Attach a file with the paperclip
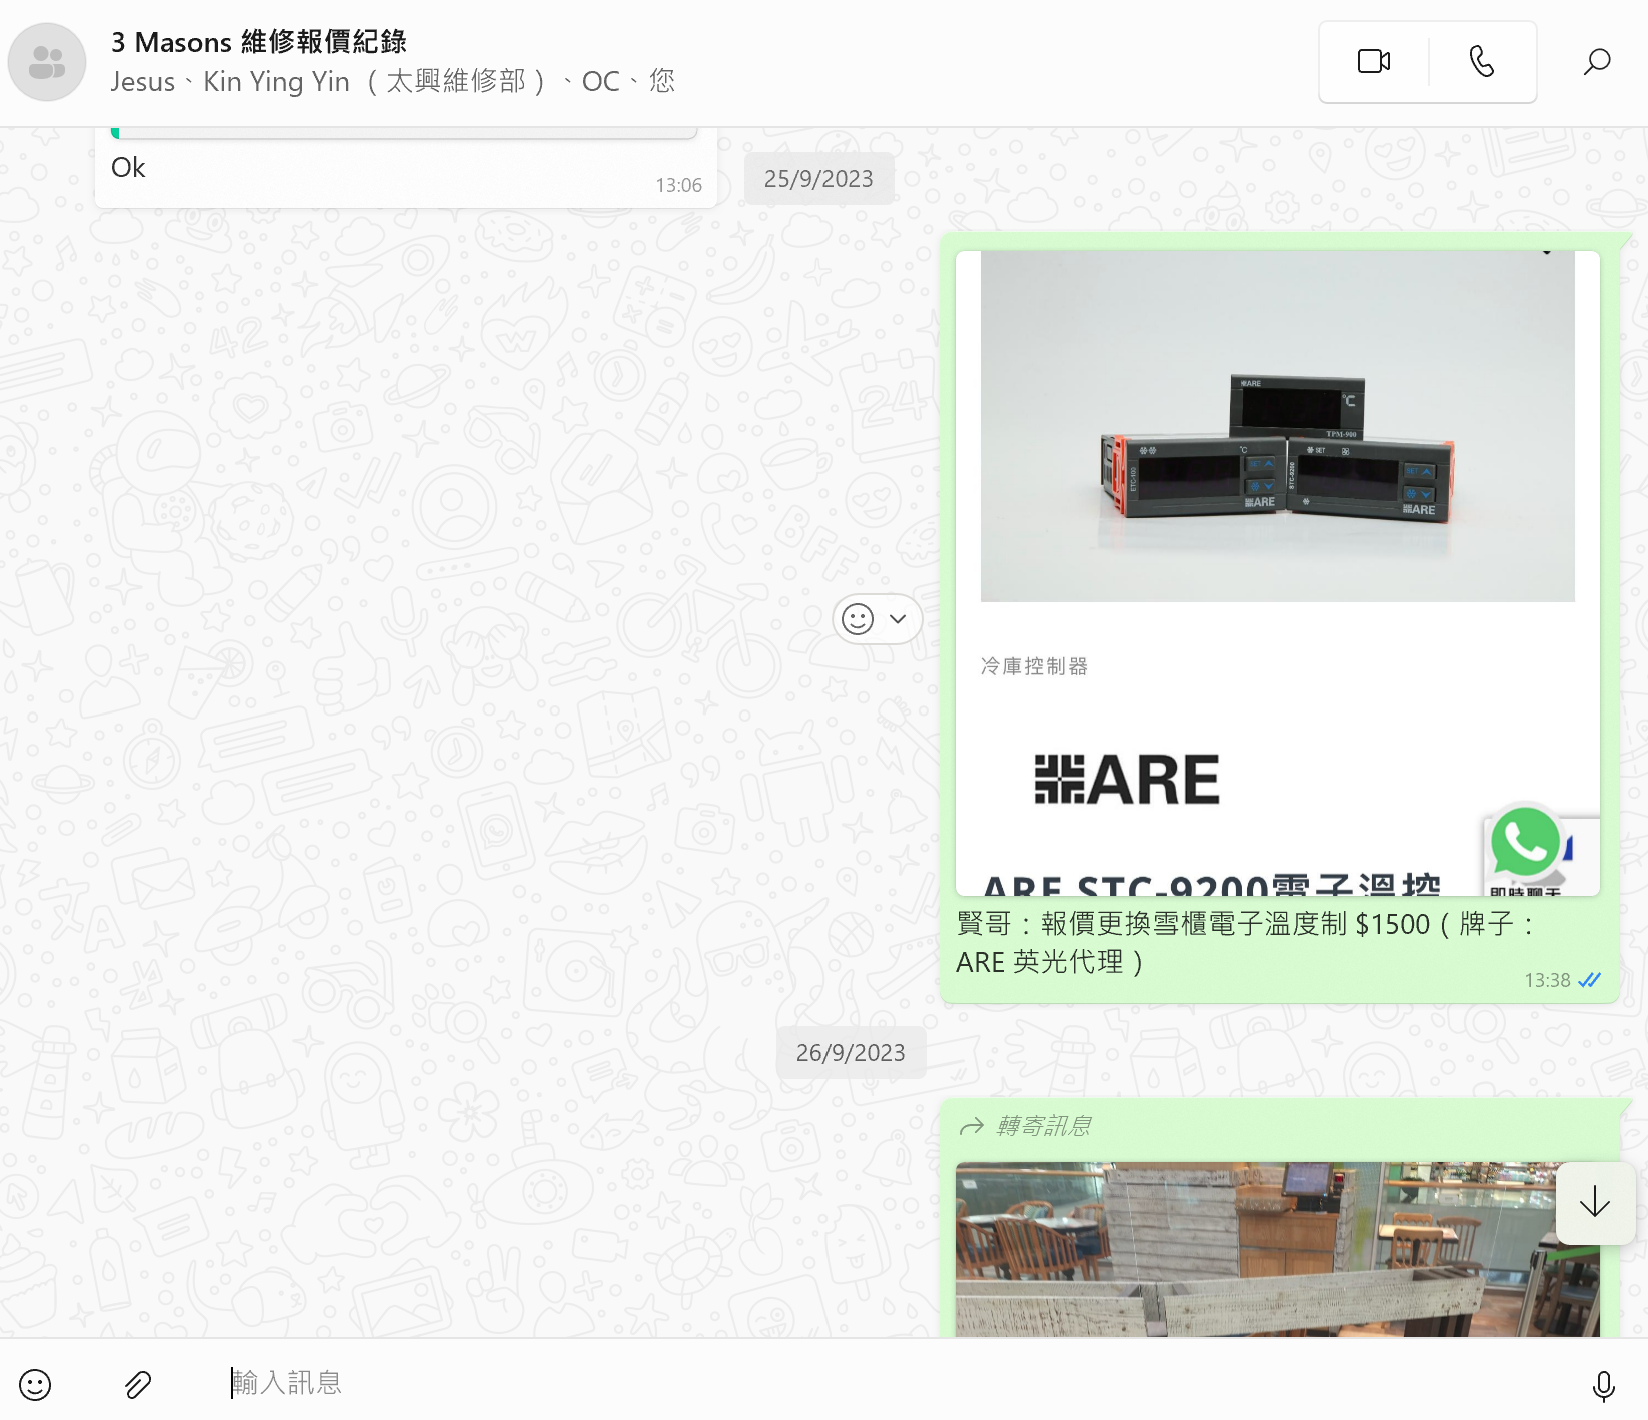This screenshot has height=1420, width=1648. (138, 1384)
